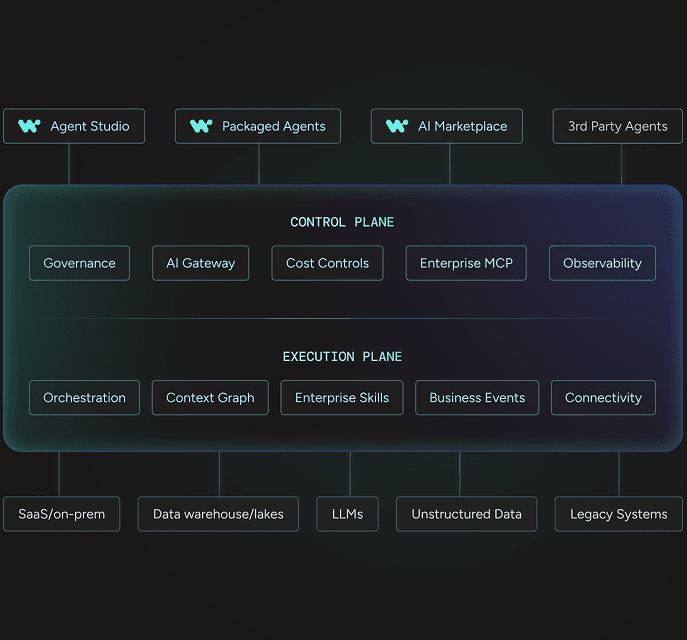Select the Connectivity box

pos(603,397)
